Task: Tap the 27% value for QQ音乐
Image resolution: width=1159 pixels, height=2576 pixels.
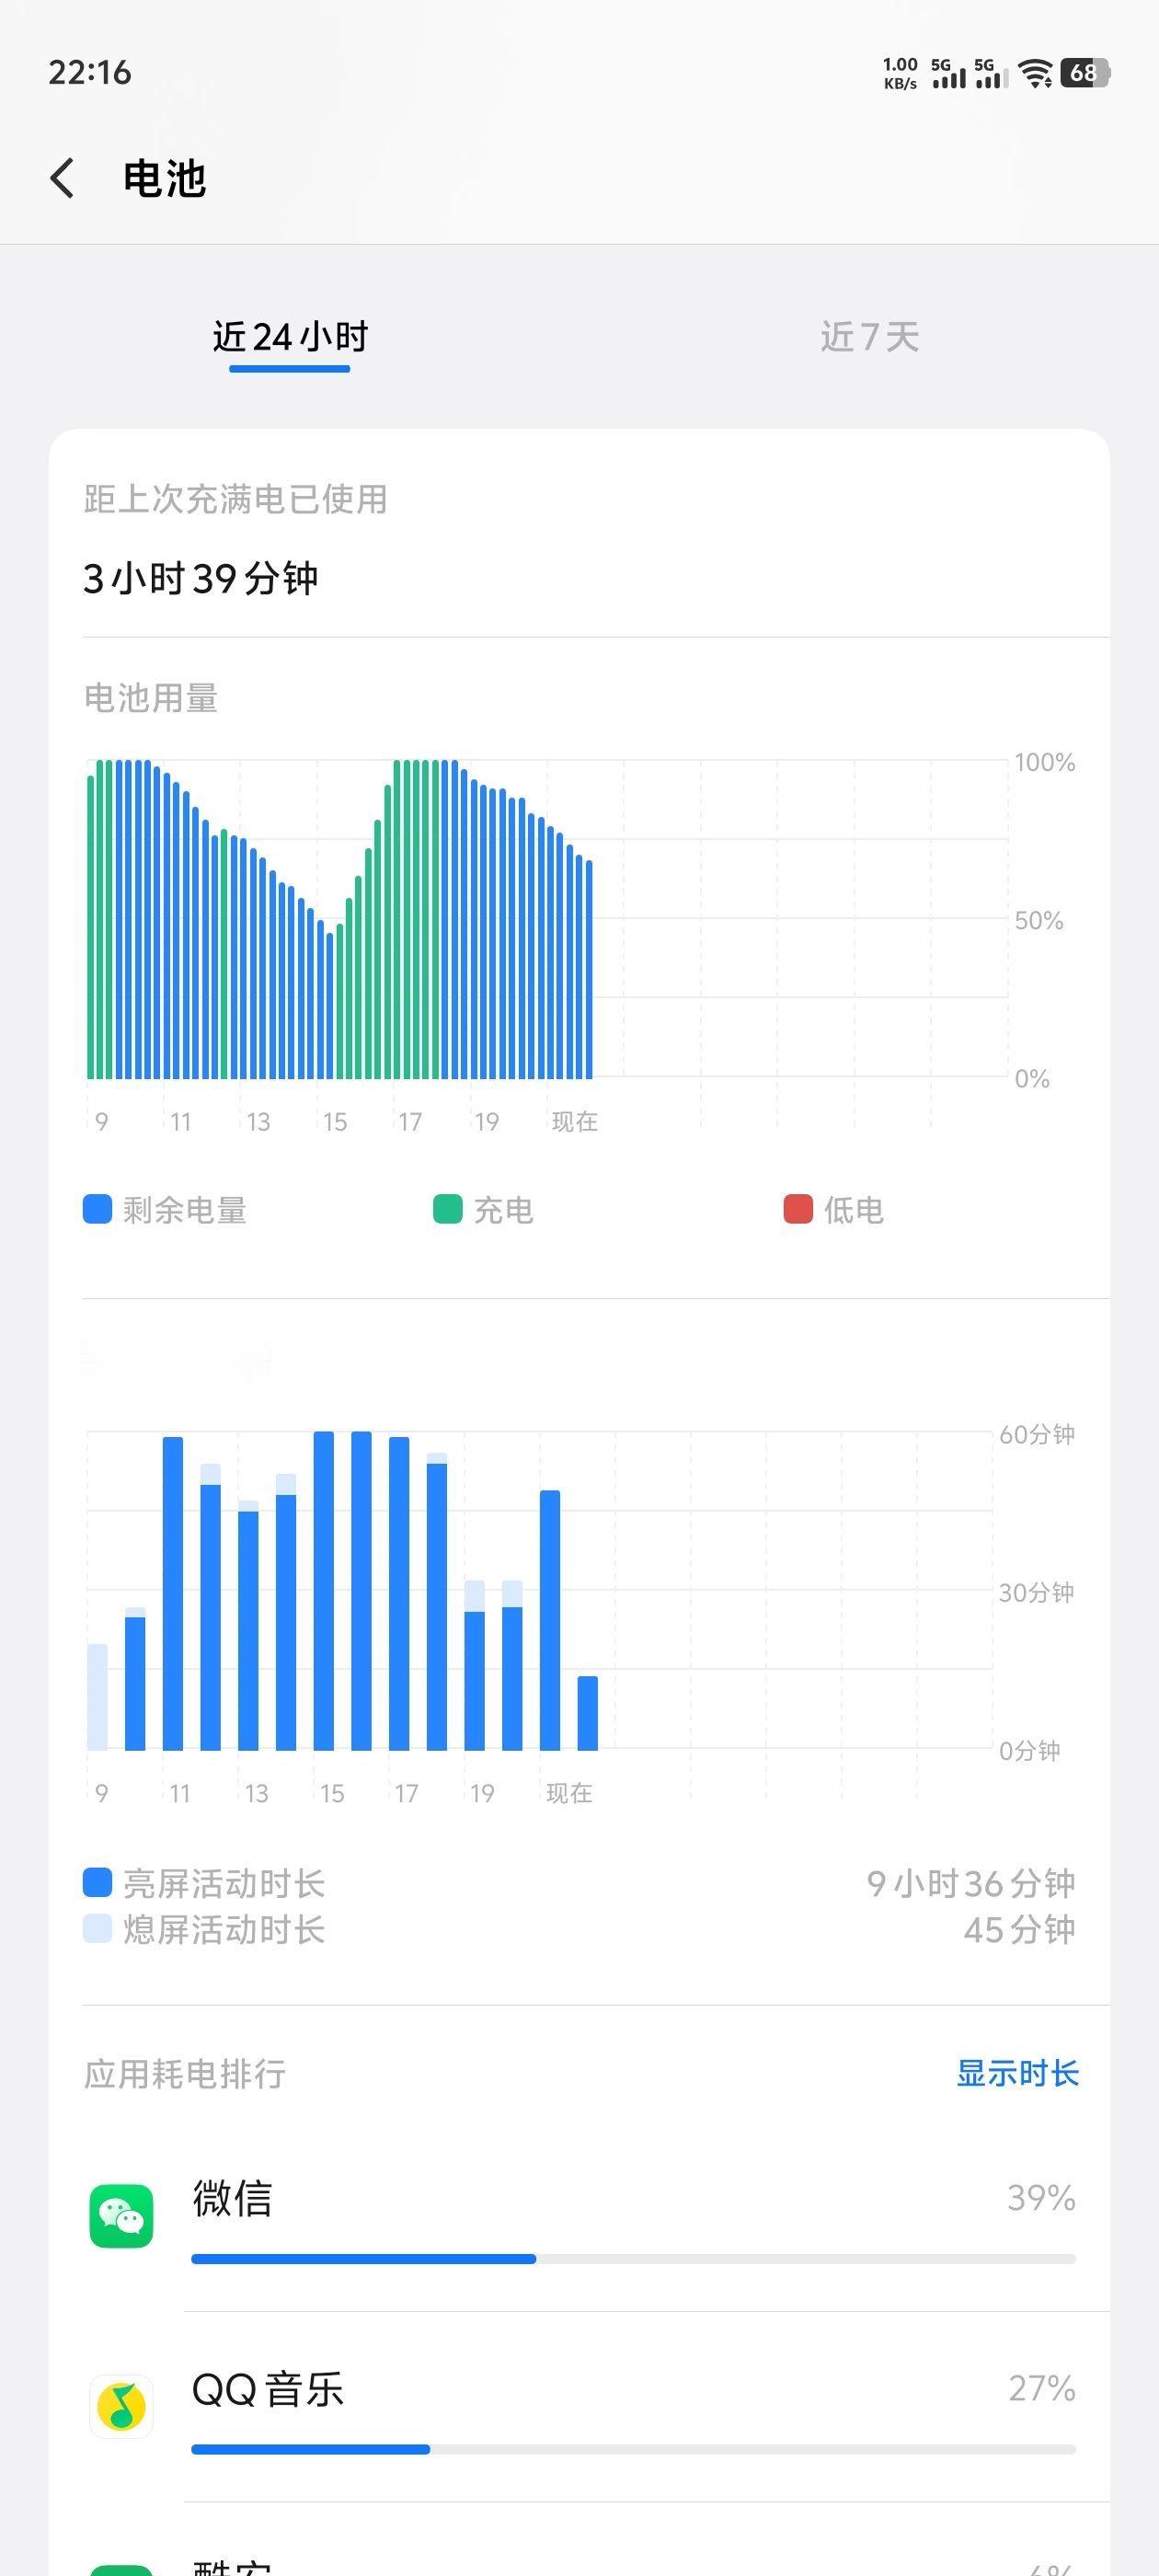Action: pyautogui.click(x=1042, y=2388)
